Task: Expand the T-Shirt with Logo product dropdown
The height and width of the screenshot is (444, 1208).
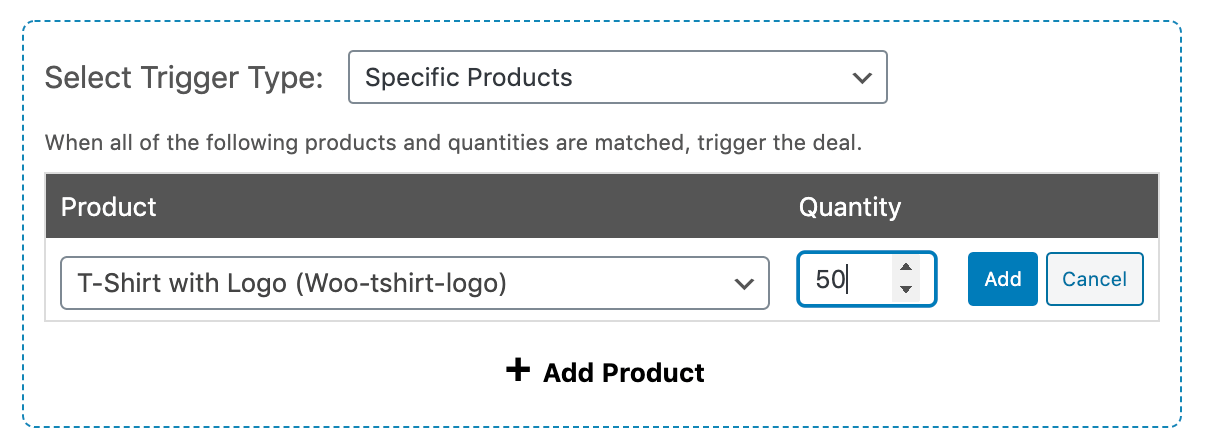Action: click(414, 283)
